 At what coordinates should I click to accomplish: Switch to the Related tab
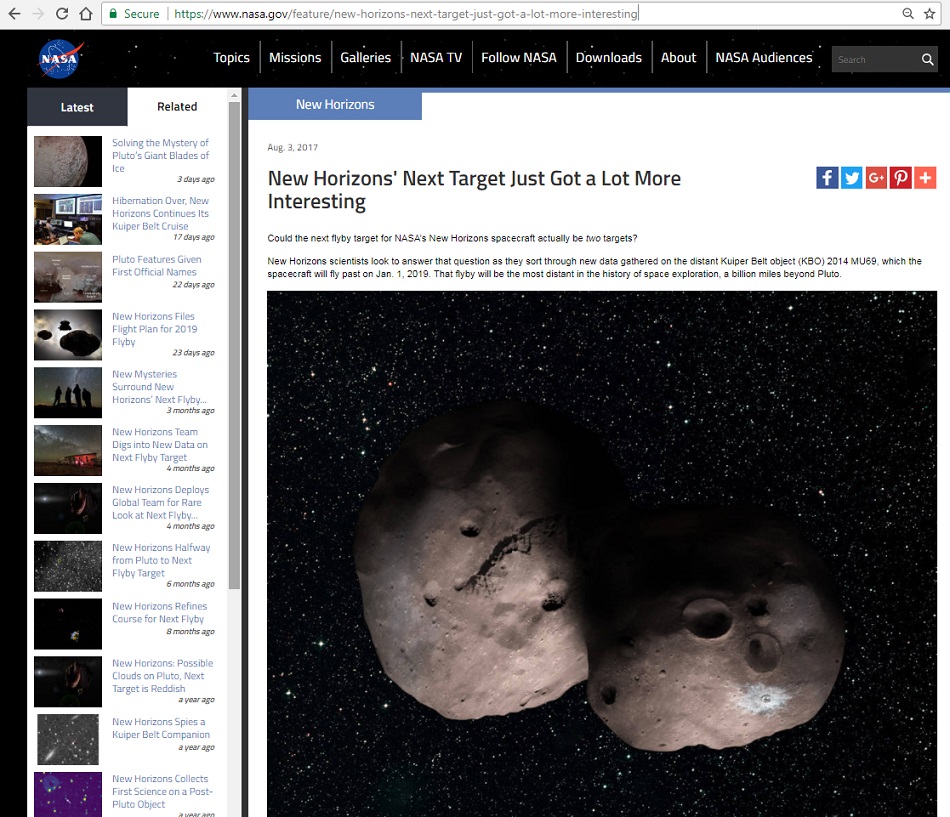177,107
